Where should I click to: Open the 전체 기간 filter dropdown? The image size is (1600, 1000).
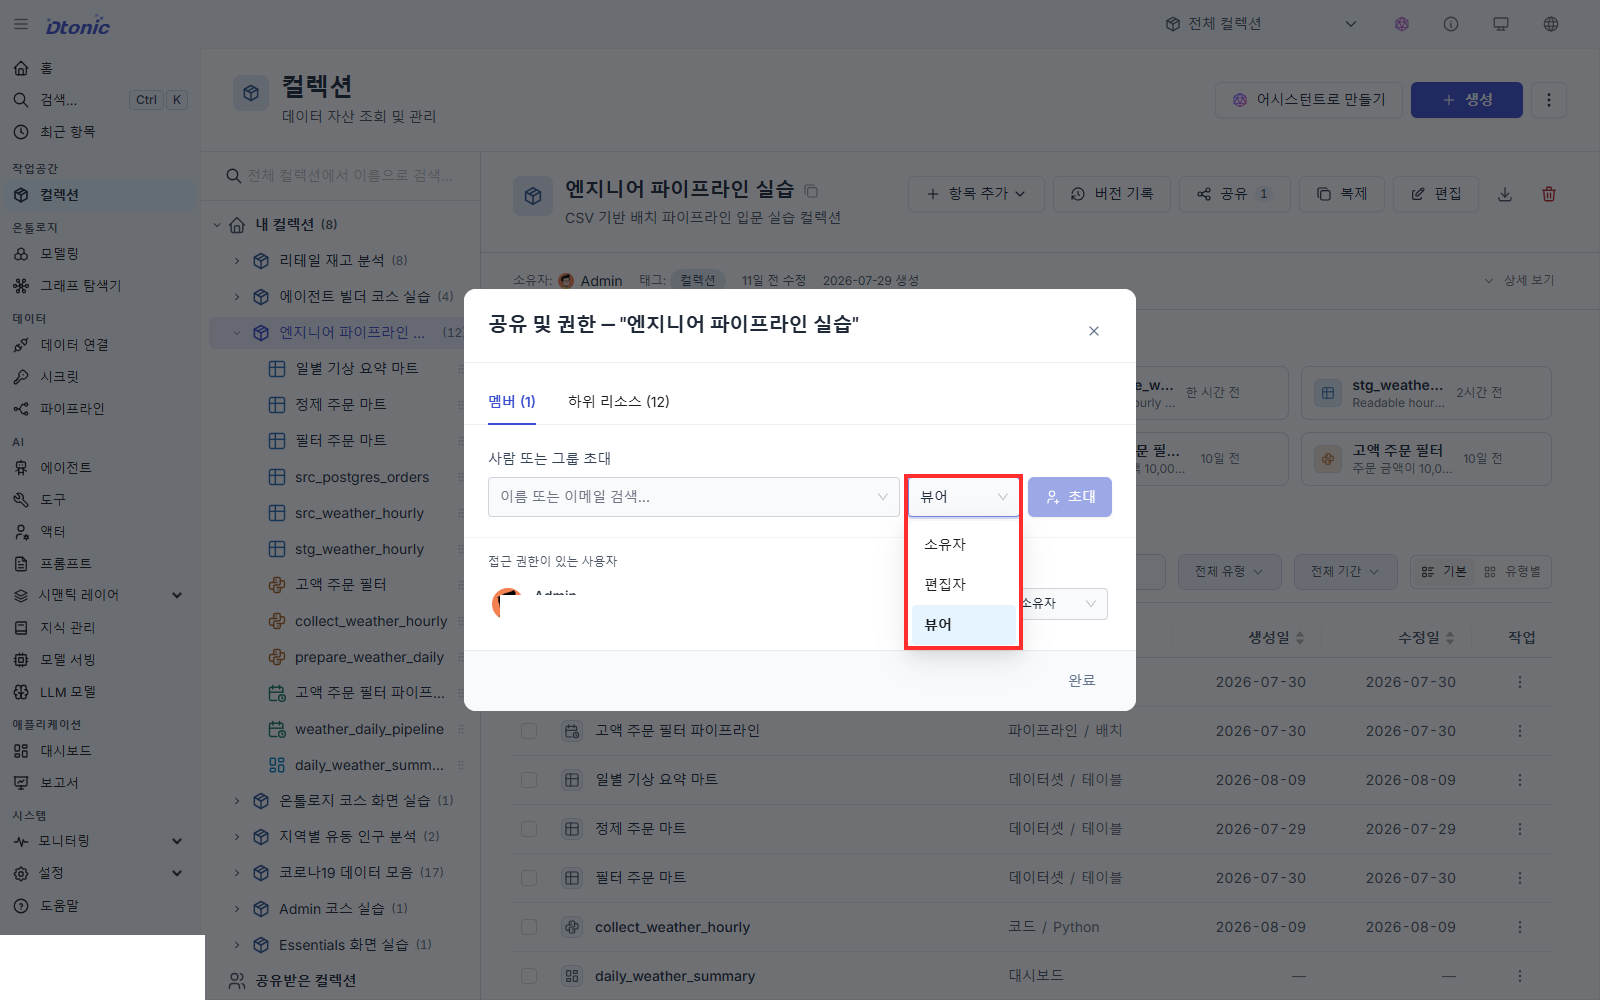(1345, 571)
